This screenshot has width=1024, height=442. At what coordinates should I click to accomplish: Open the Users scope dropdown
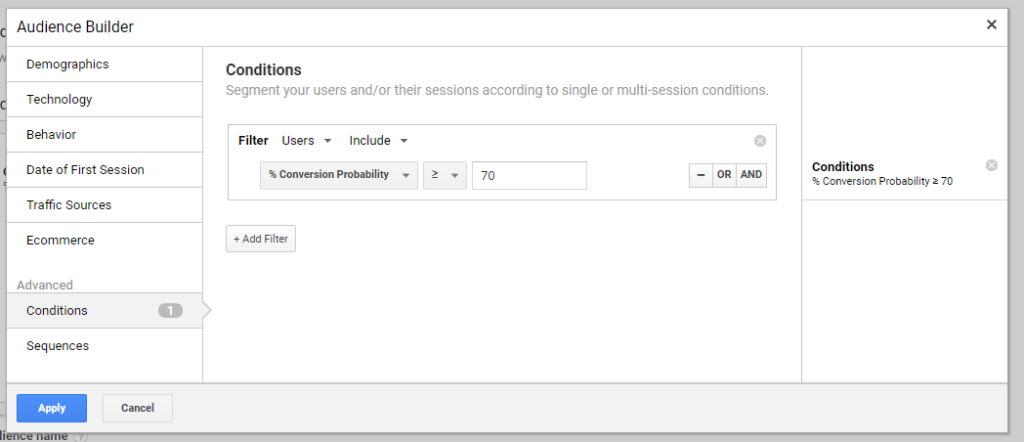[306, 140]
